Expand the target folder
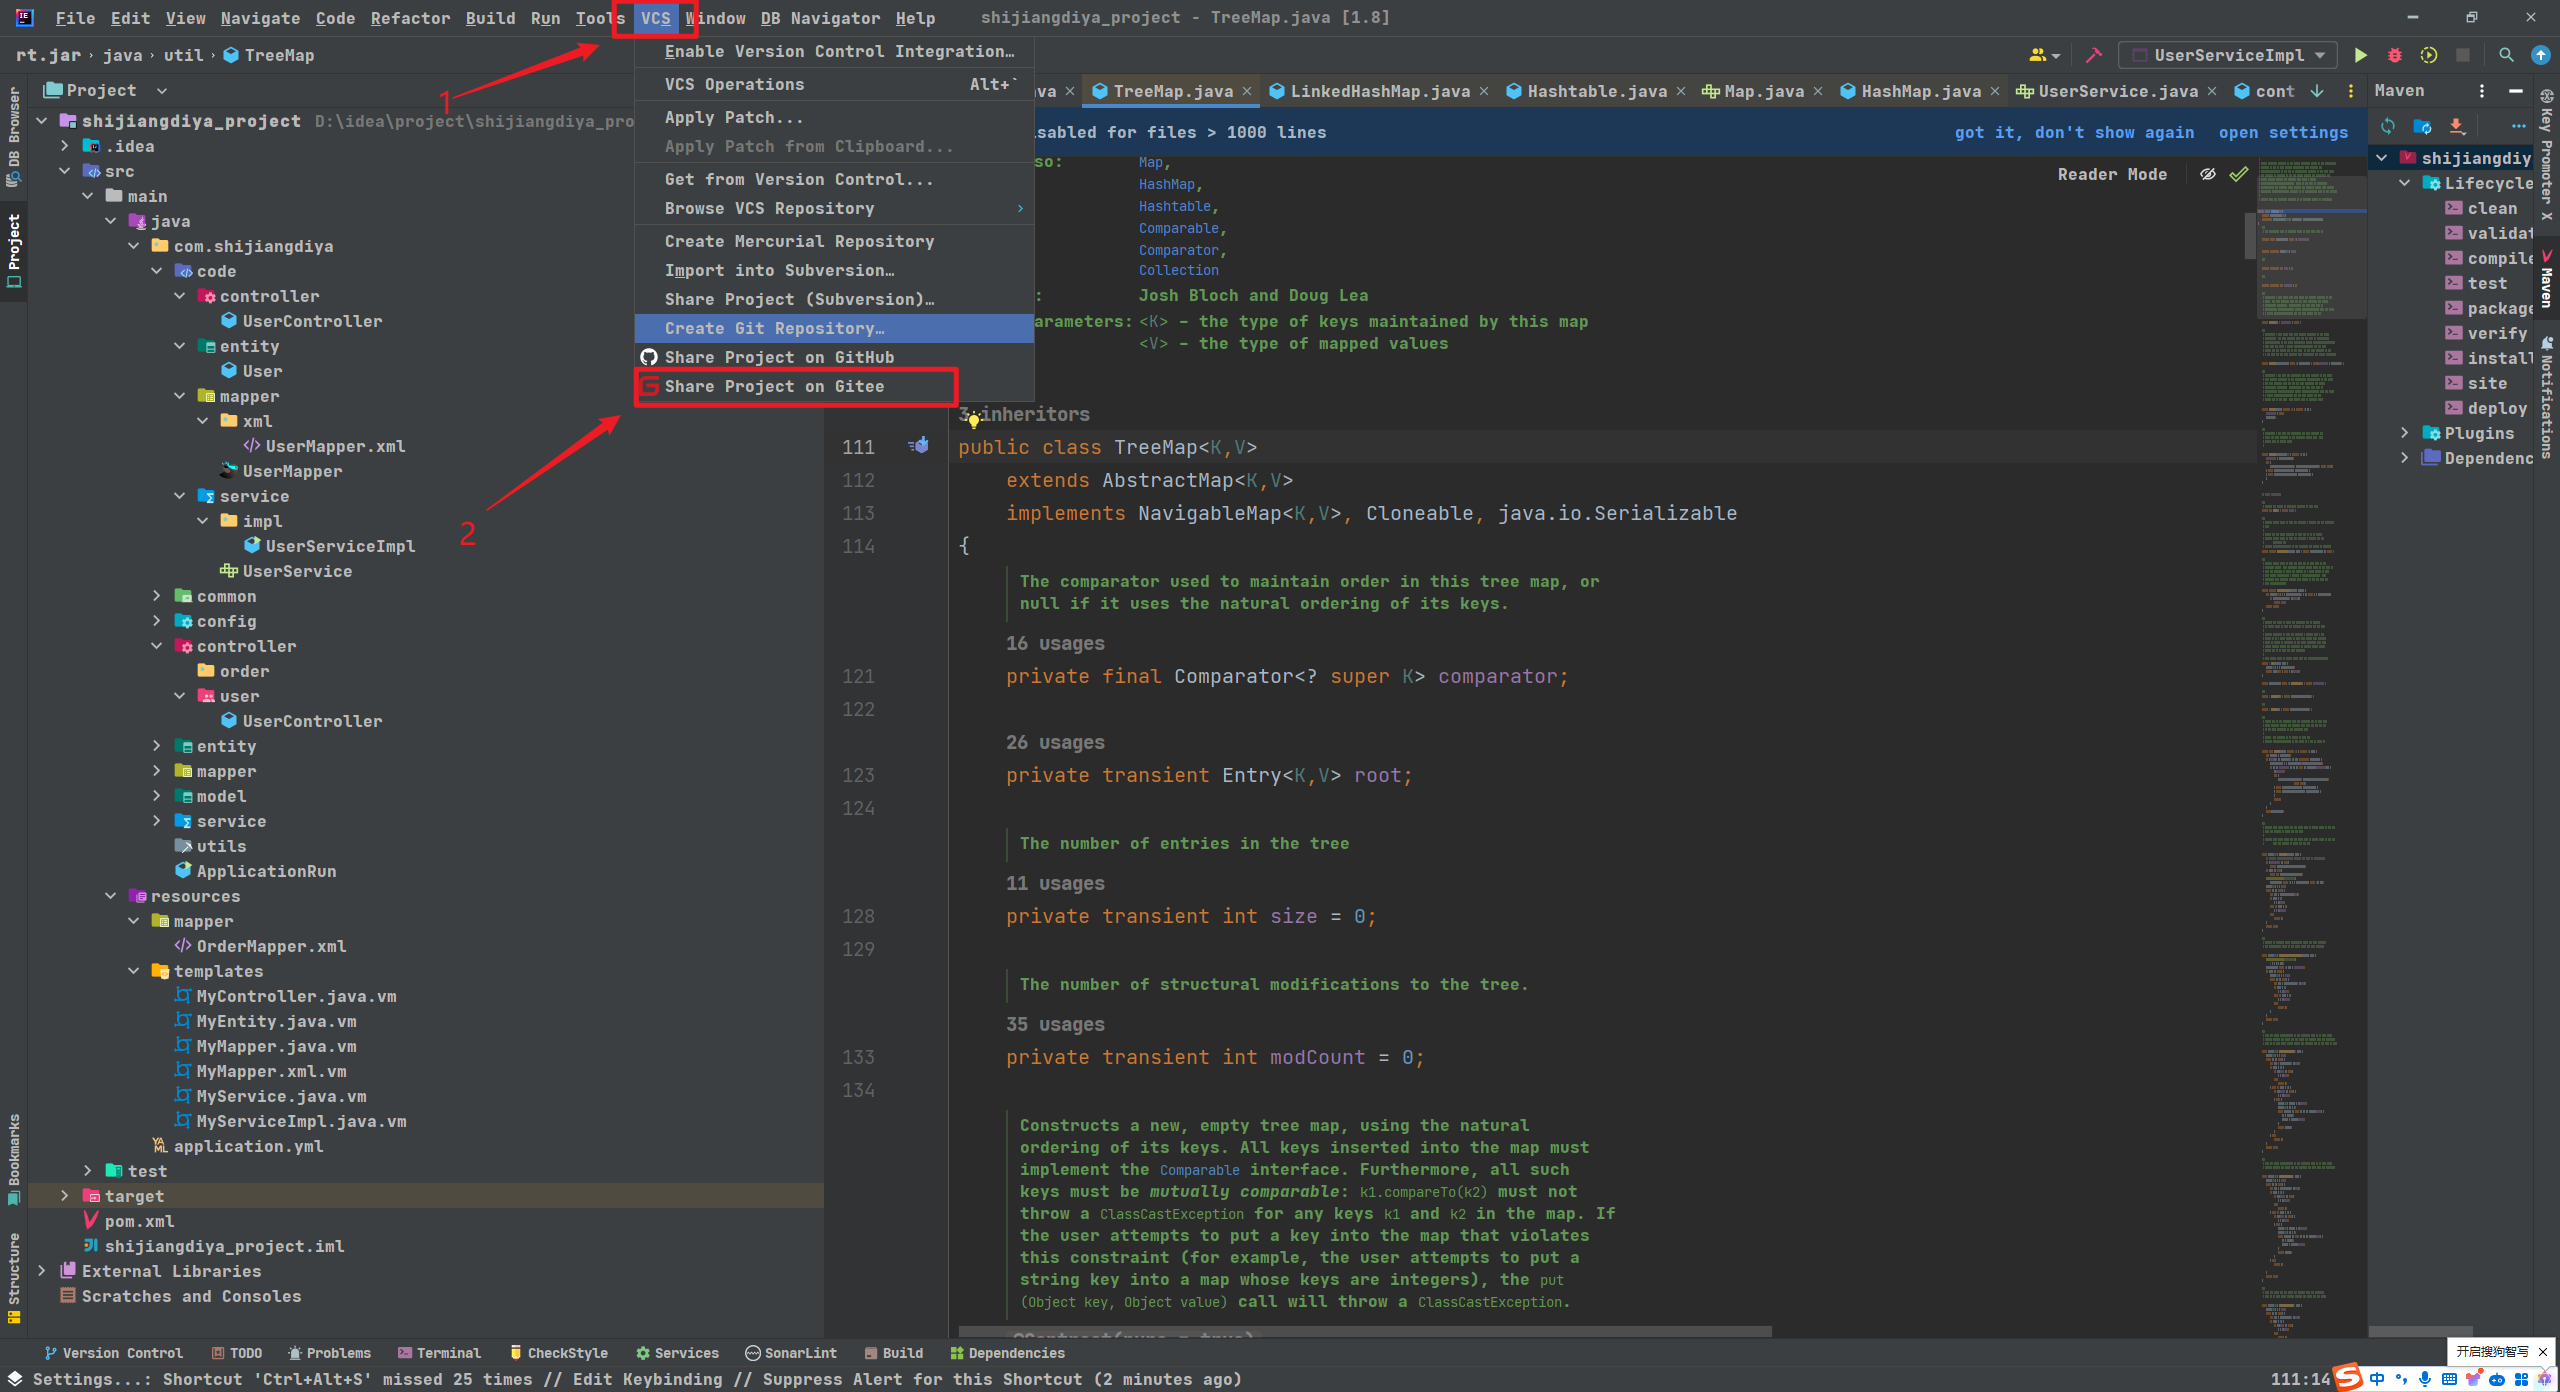This screenshot has height=1392, width=2560. point(65,1196)
